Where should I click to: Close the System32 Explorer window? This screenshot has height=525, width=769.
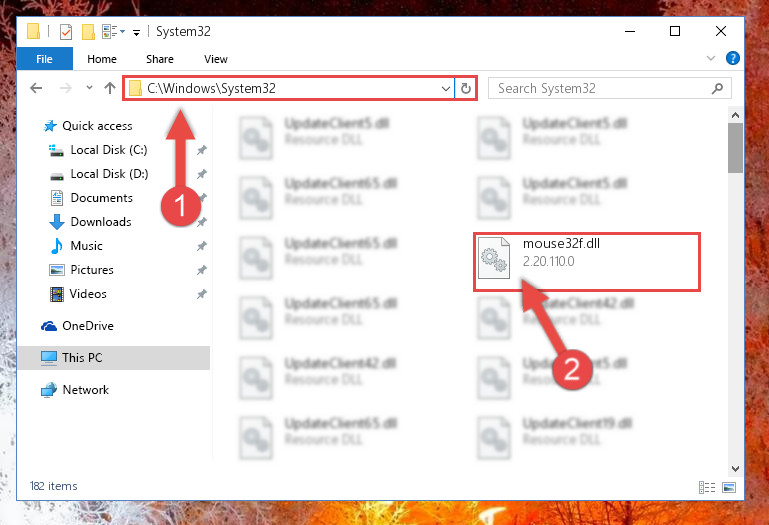[720, 31]
